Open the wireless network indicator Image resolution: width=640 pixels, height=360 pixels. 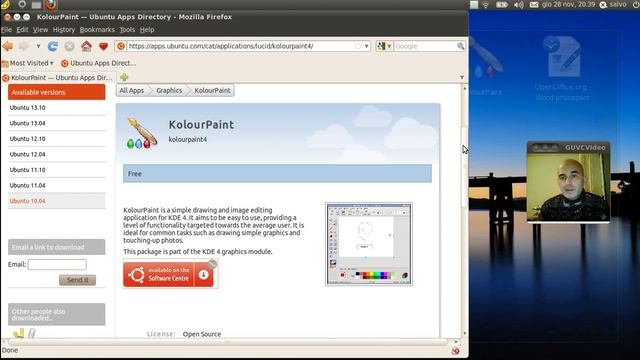[485, 4]
